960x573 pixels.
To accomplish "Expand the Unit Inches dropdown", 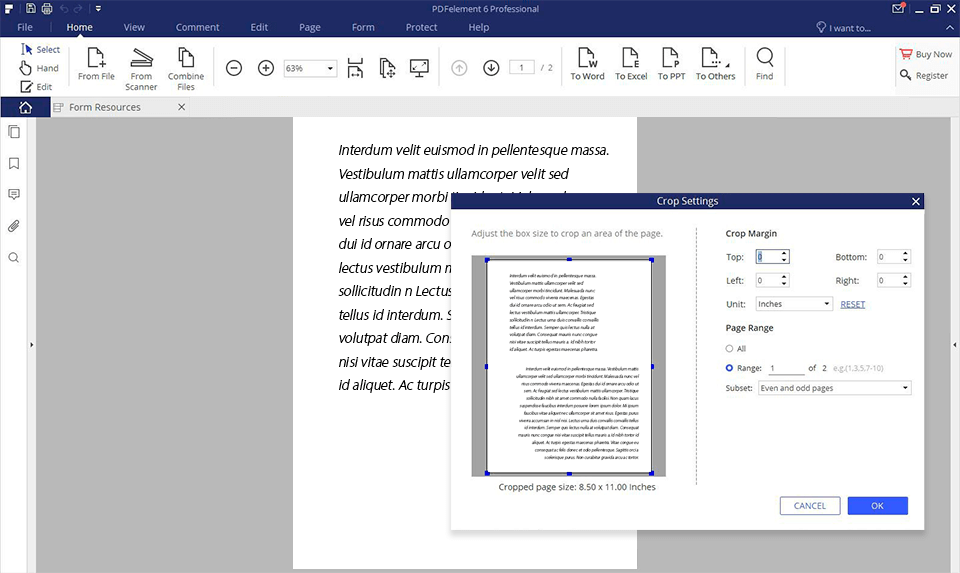I will [x=794, y=304].
